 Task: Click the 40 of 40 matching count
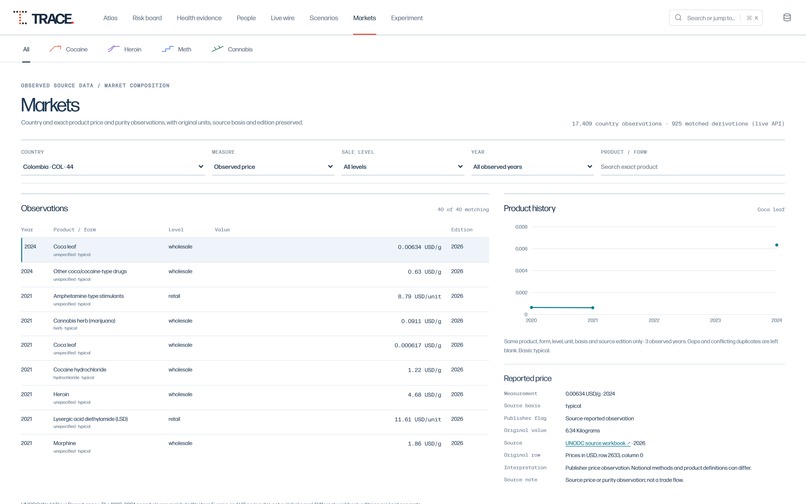[x=463, y=209]
